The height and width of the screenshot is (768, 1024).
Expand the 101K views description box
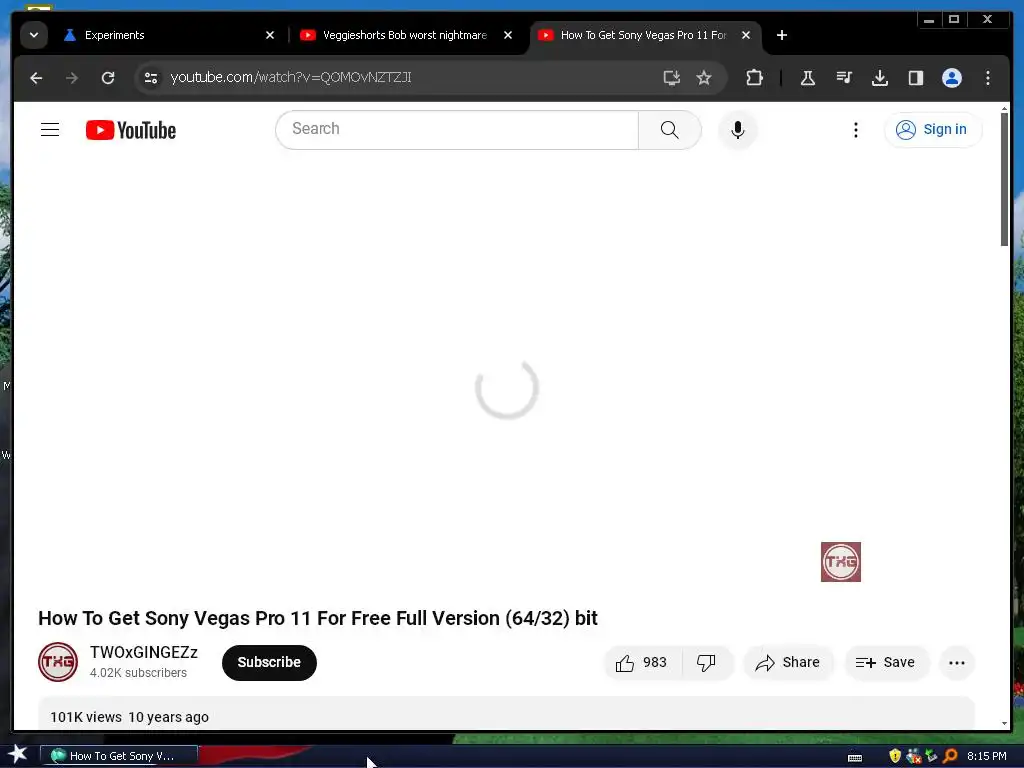[x=506, y=713]
